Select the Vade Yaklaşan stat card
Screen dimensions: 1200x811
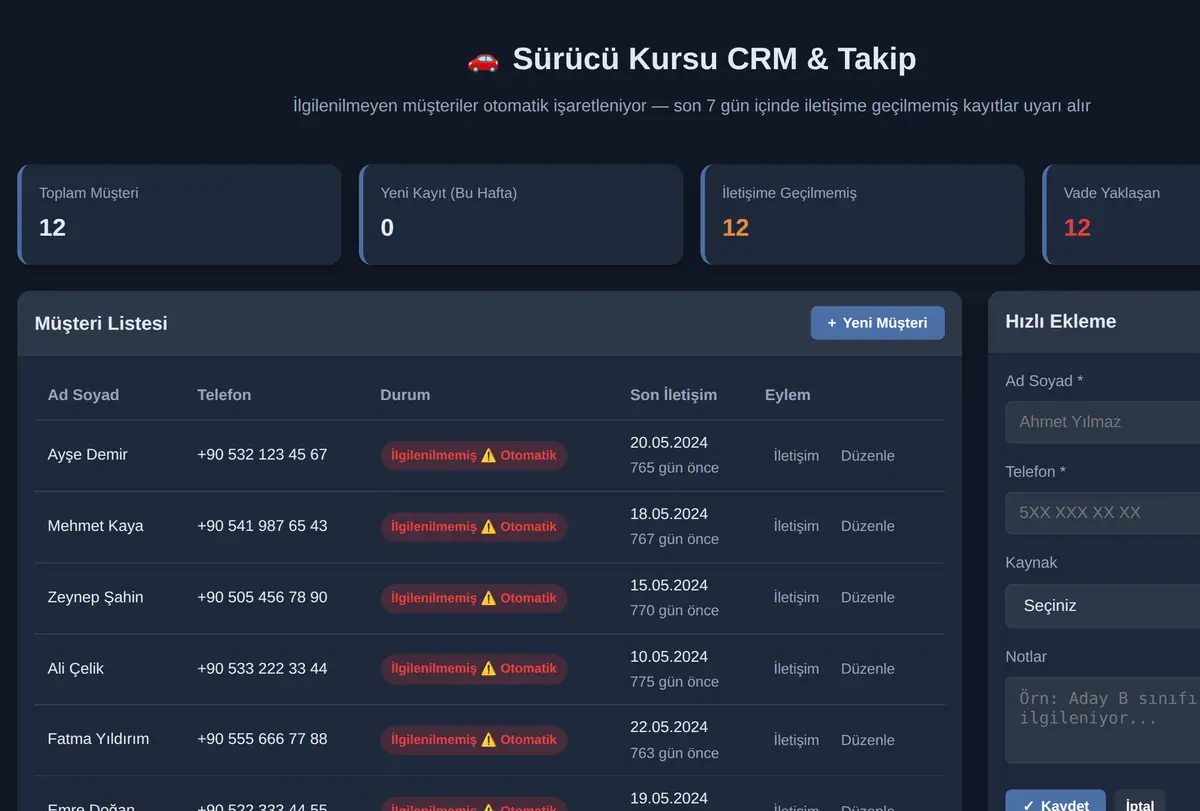(x=1121, y=215)
